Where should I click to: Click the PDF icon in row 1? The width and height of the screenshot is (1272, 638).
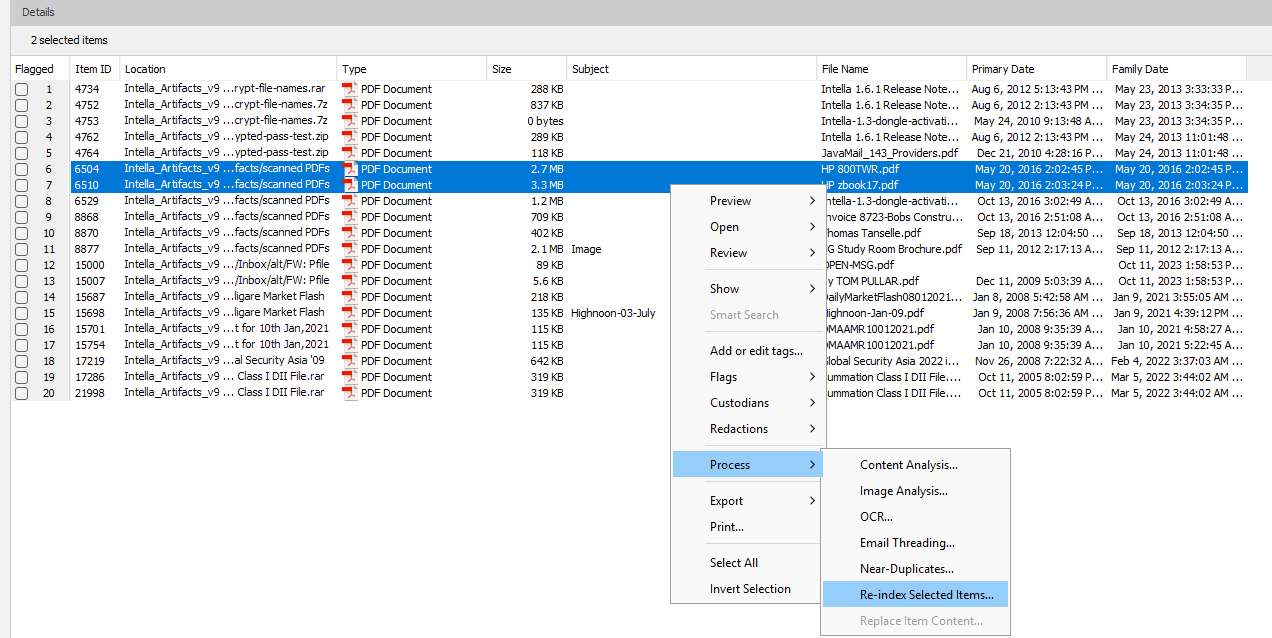click(349, 89)
